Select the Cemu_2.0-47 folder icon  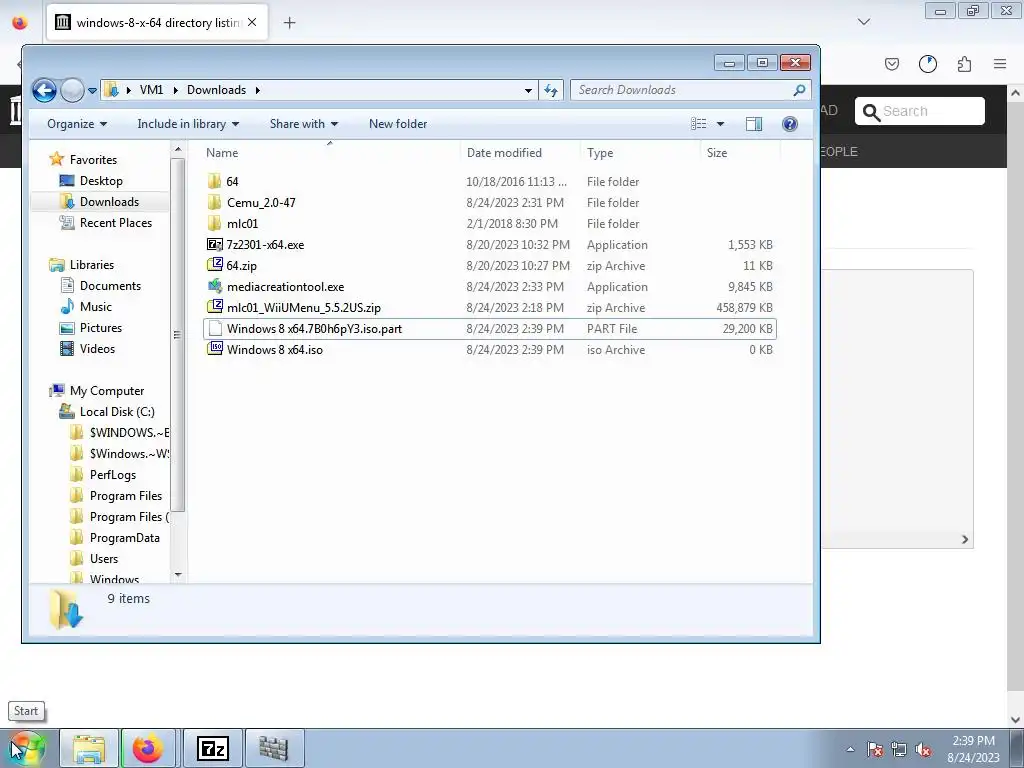[214, 202]
